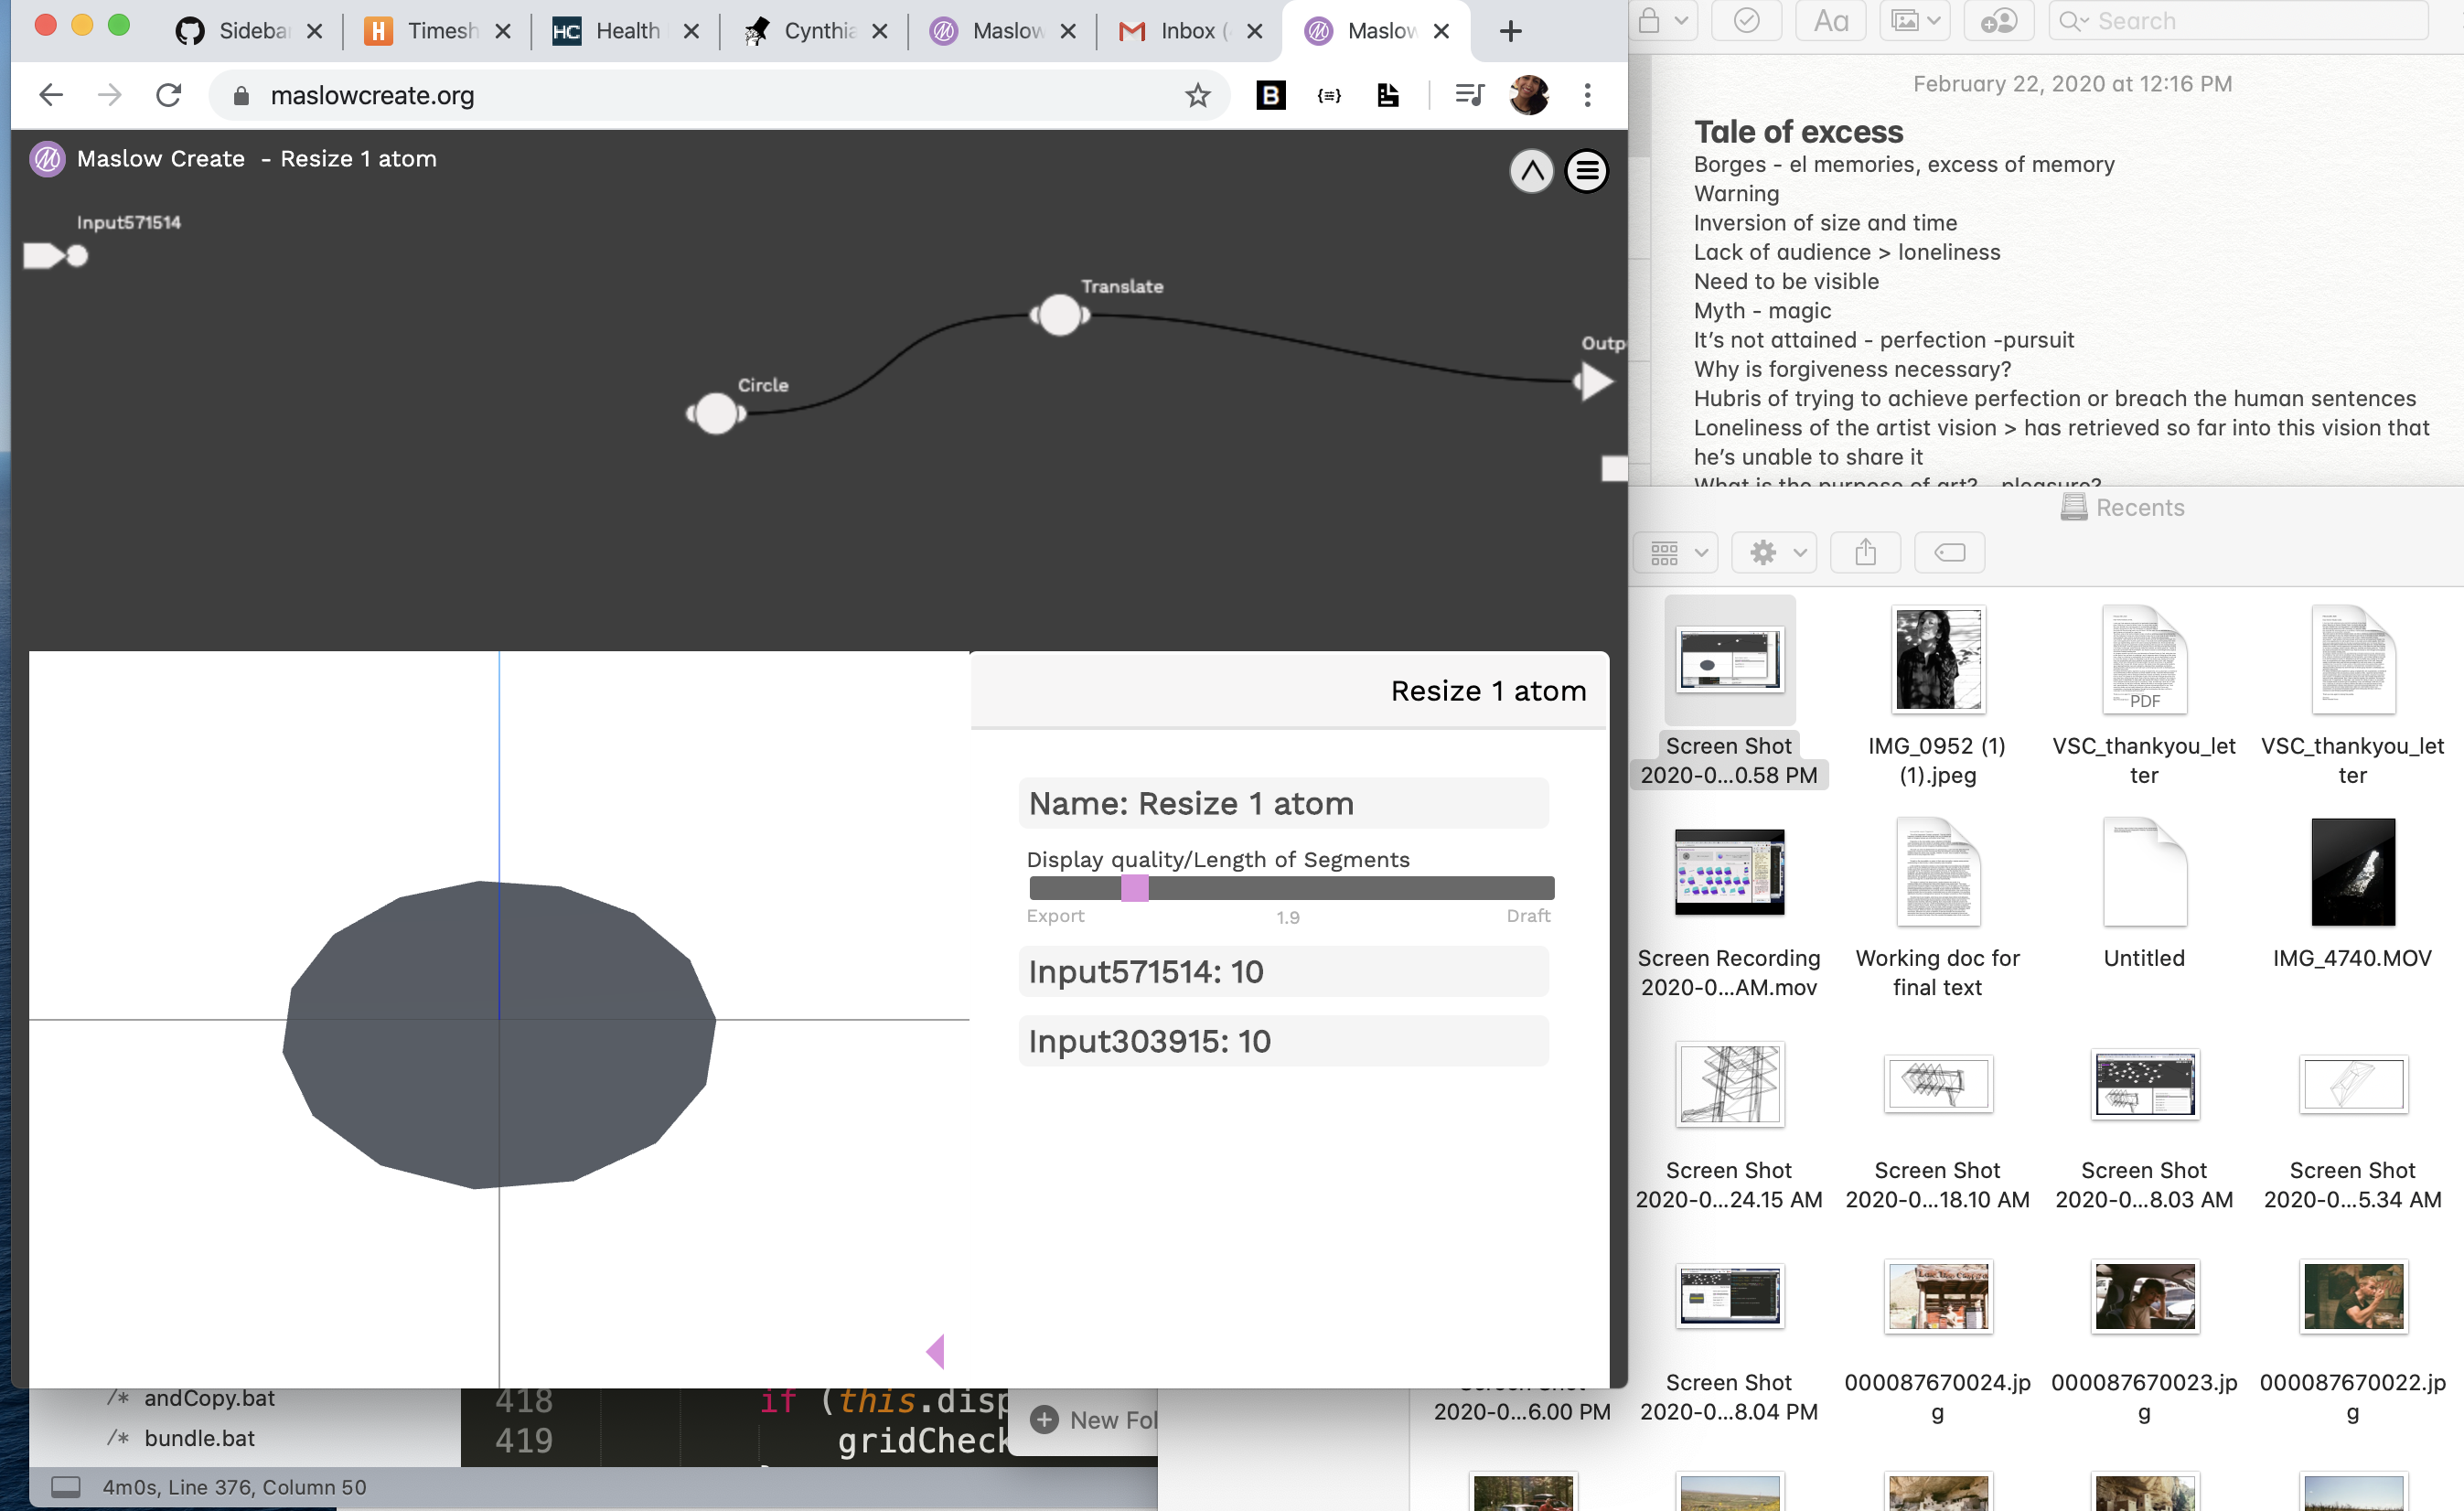Screen dimensions: 2464x1511
Task: Switch to the Inbox Gmail tab
Action: (1188, 30)
